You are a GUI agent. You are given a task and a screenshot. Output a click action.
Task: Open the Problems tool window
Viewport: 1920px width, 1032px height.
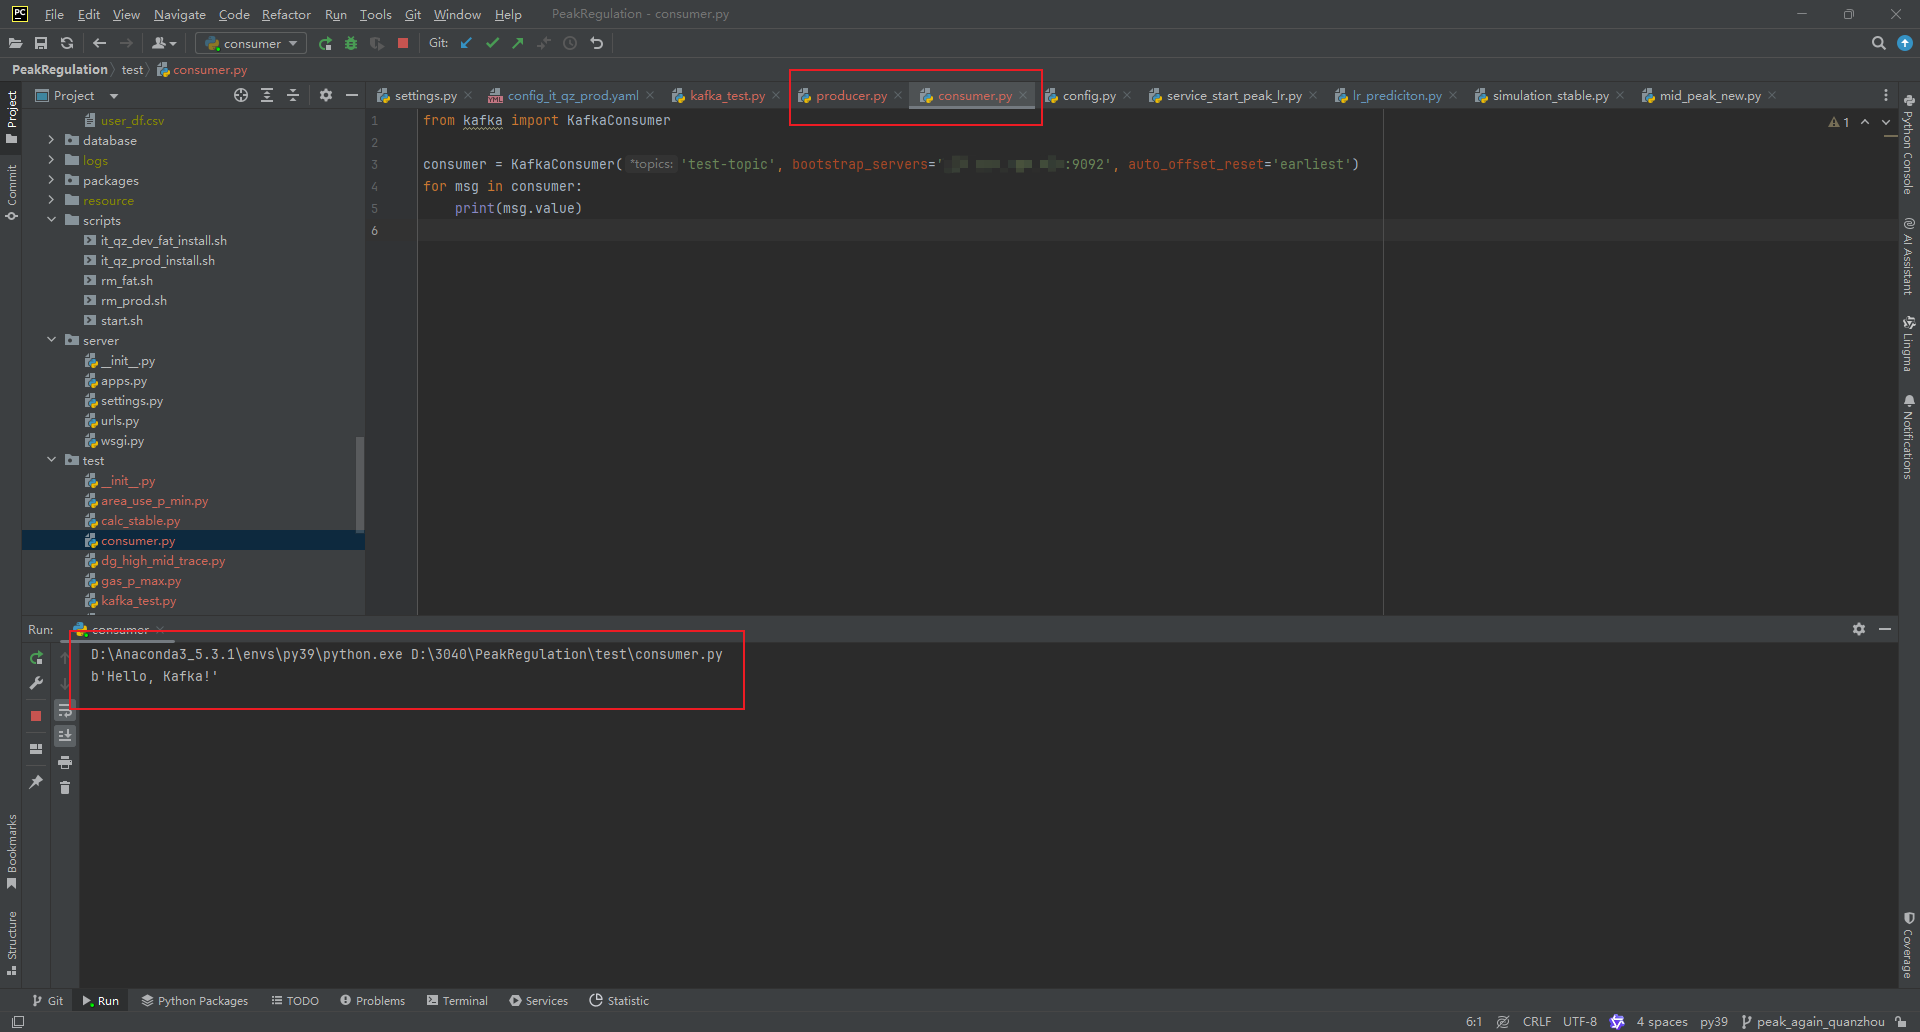pyautogui.click(x=372, y=1001)
